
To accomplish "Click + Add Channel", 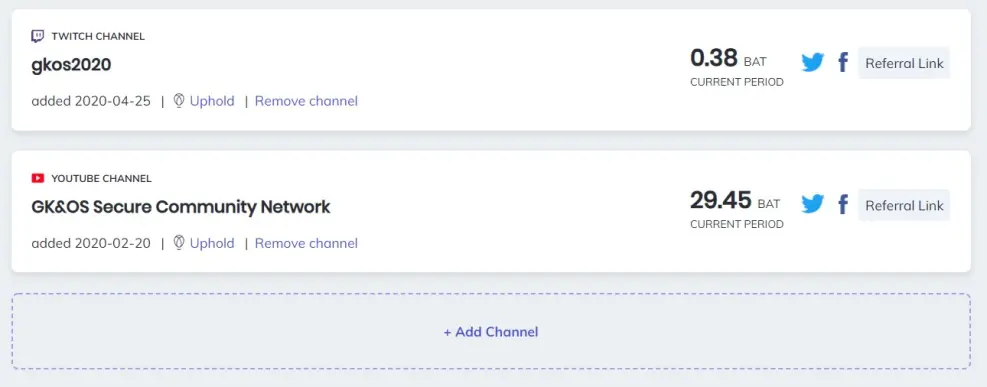I will (x=491, y=331).
